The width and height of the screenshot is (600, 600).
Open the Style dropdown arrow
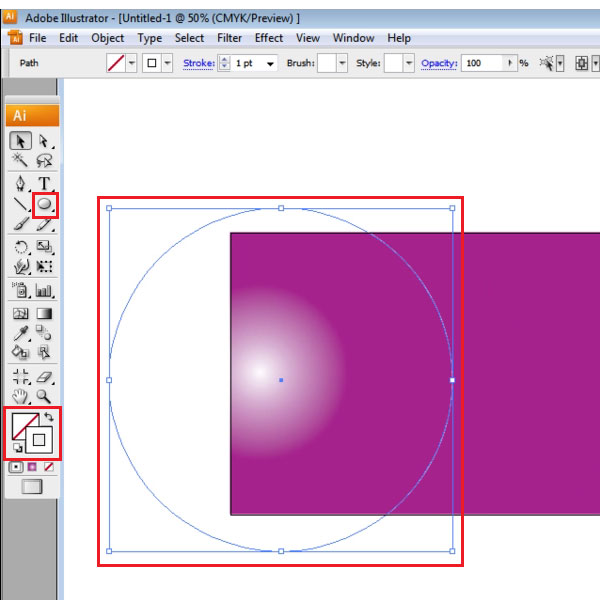point(409,63)
